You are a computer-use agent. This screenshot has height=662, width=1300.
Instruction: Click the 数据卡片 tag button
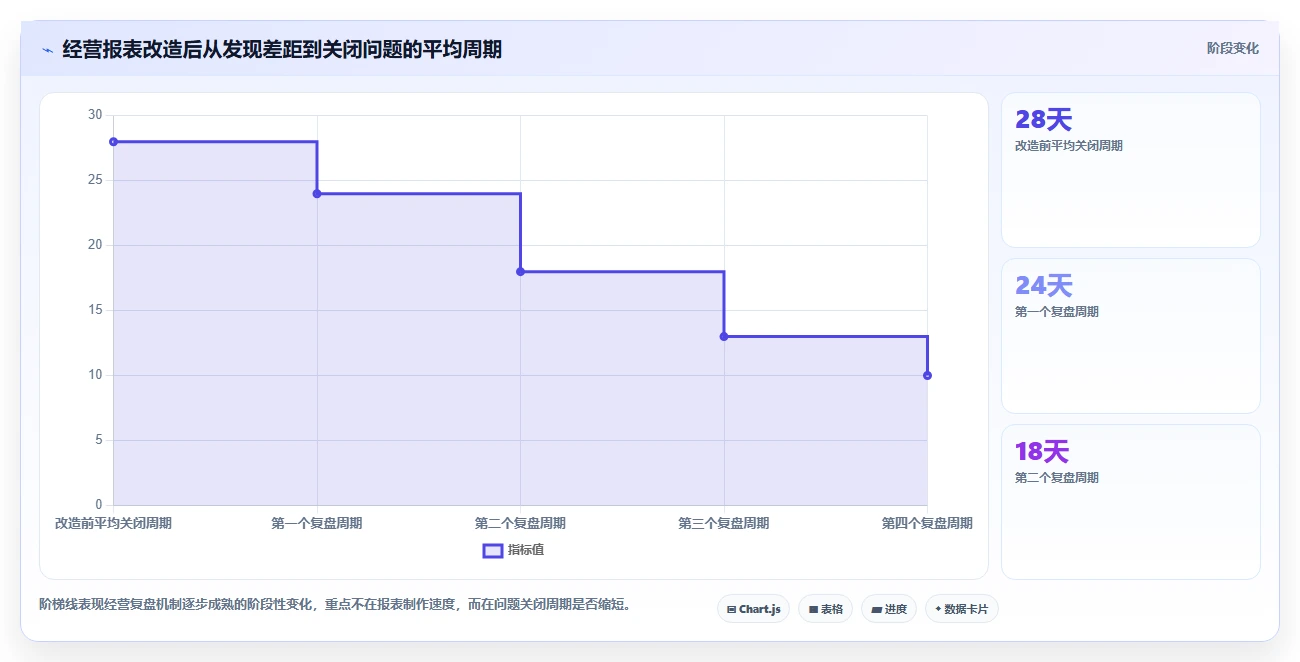click(962, 609)
